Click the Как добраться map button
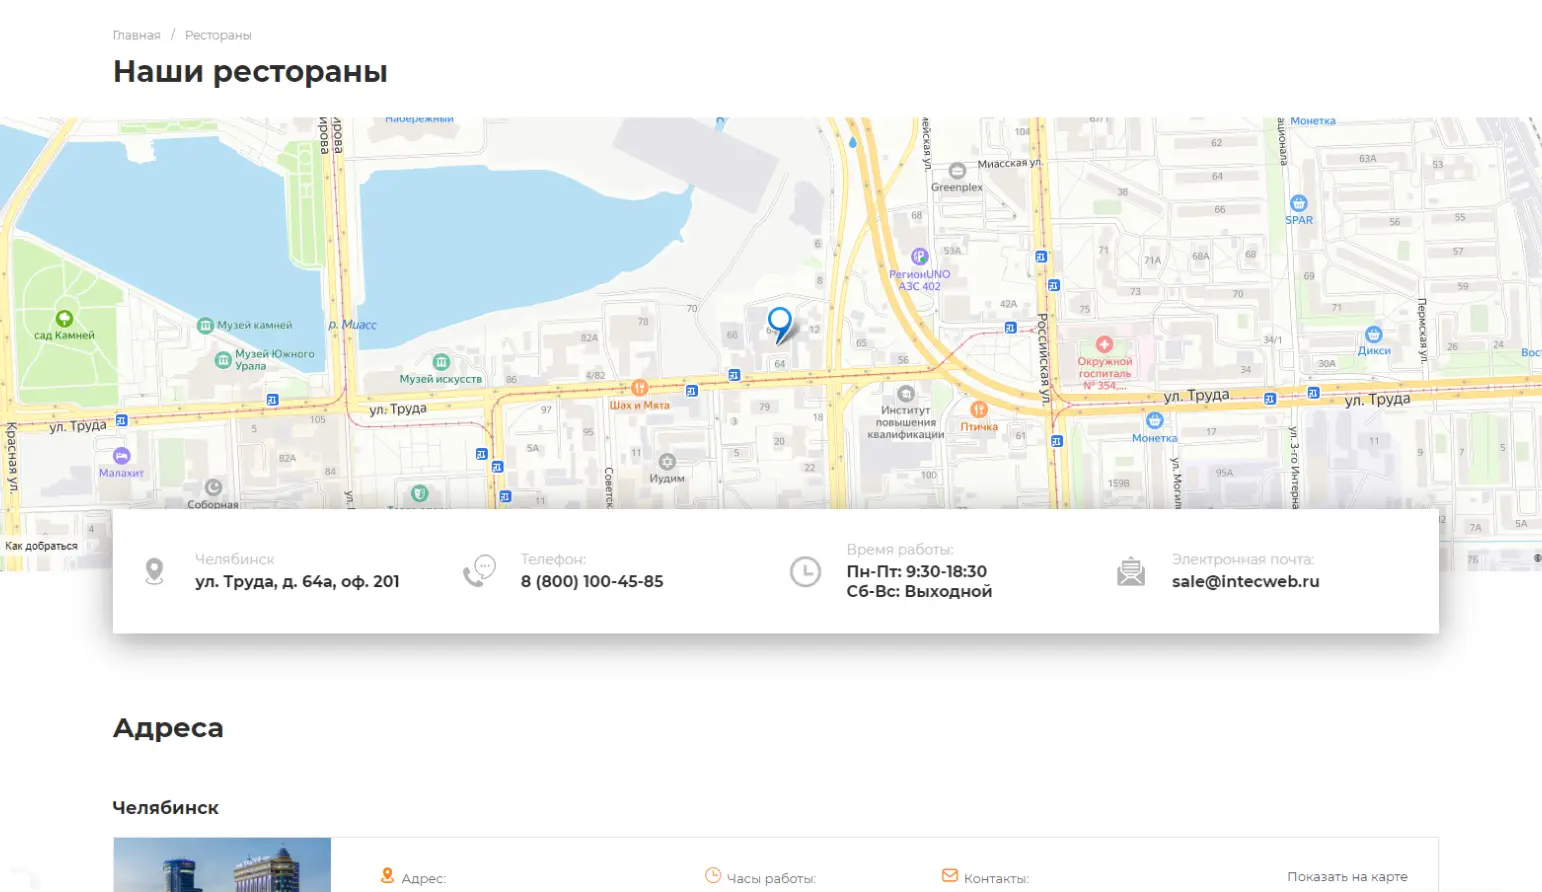The image size is (1542, 892). point(41,546)
